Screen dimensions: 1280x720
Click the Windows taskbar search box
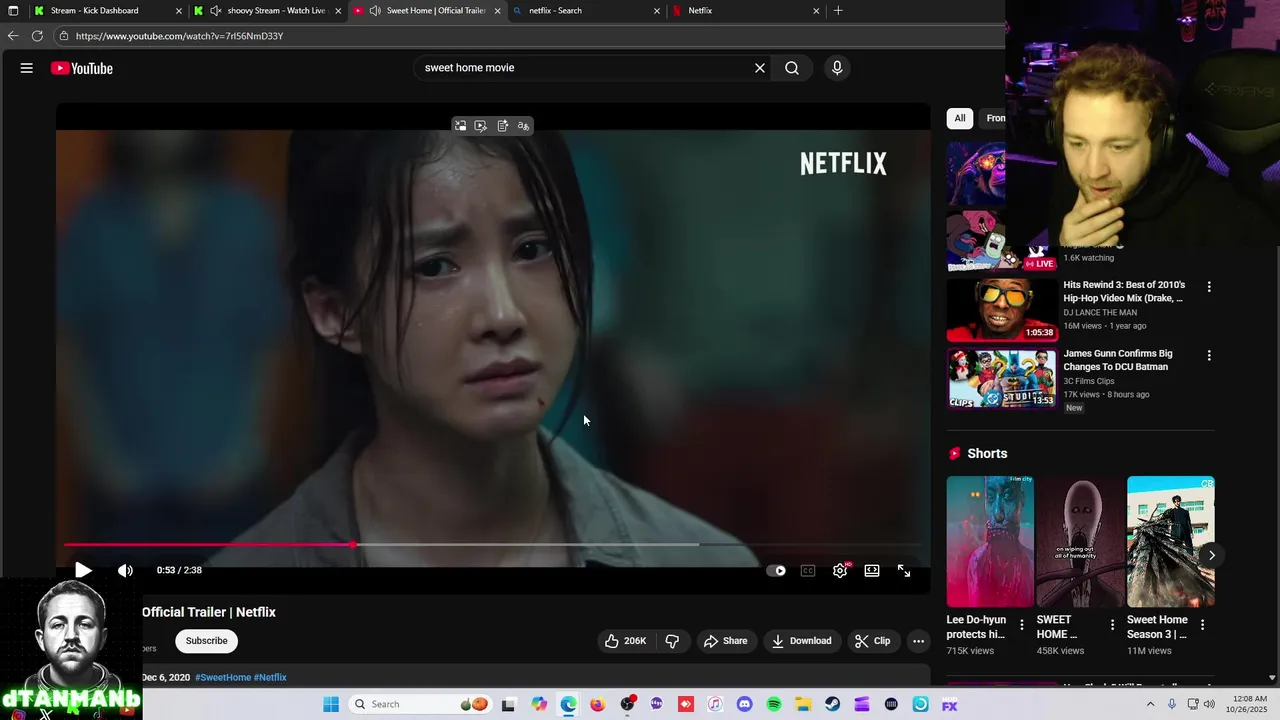(x=420, y=704)
